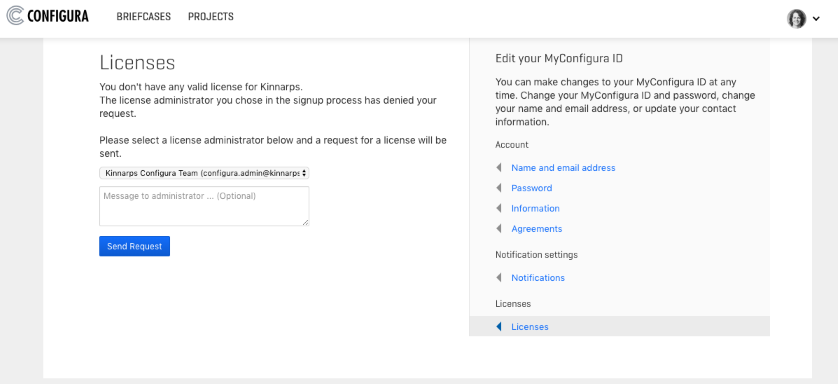Click the user profile avatar

pyautogui.click(x=796, y=19)
